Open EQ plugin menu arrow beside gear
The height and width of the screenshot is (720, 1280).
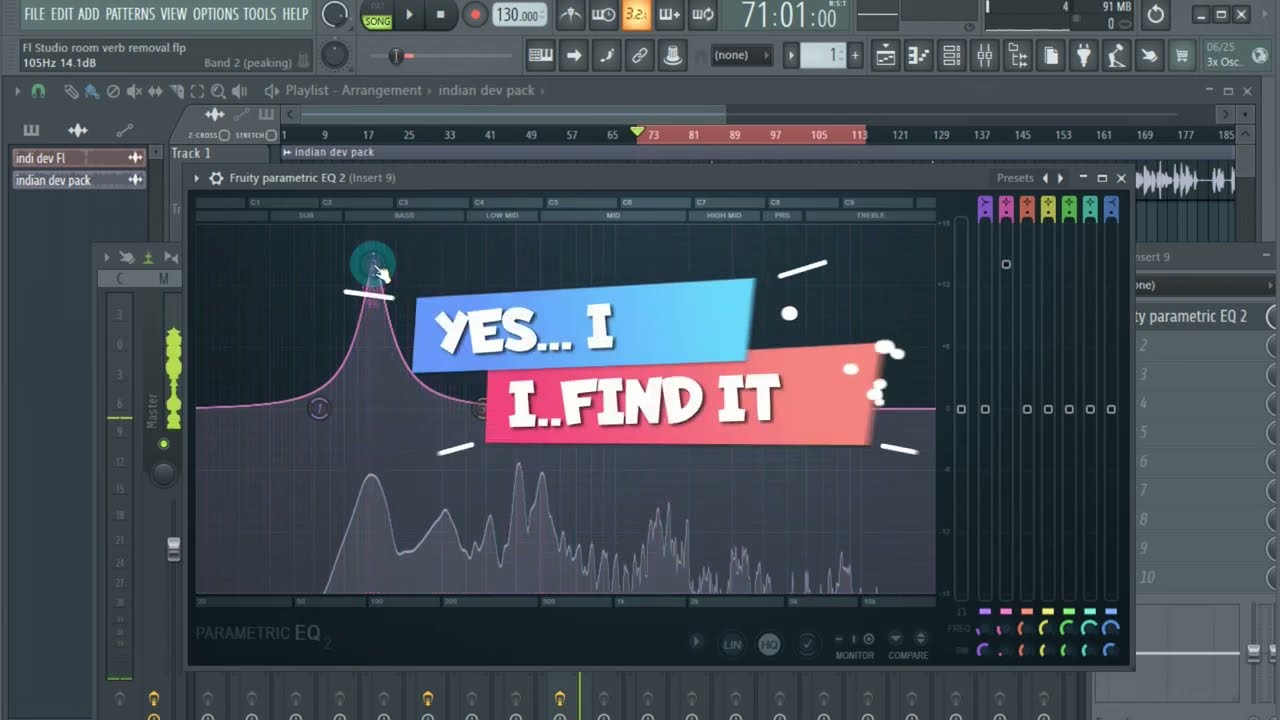(x=197, y=178)
